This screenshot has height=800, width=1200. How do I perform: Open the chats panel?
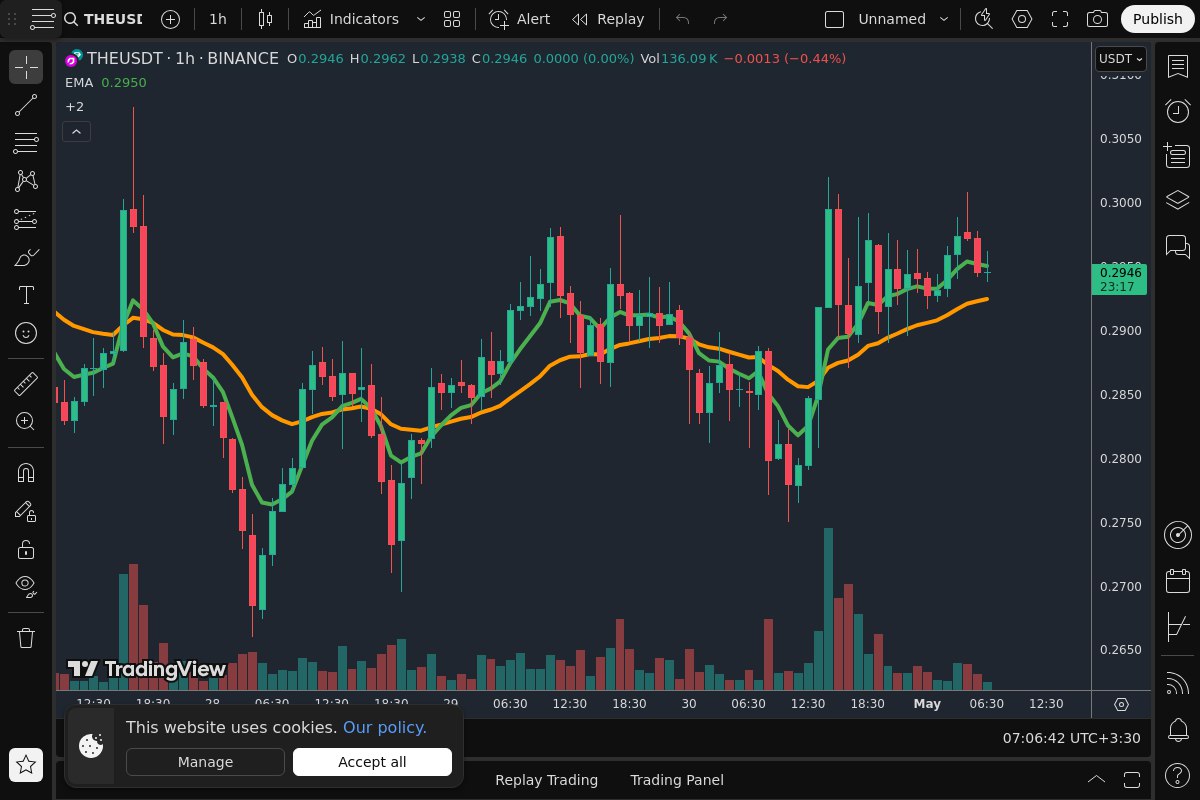coord(1177,245)
